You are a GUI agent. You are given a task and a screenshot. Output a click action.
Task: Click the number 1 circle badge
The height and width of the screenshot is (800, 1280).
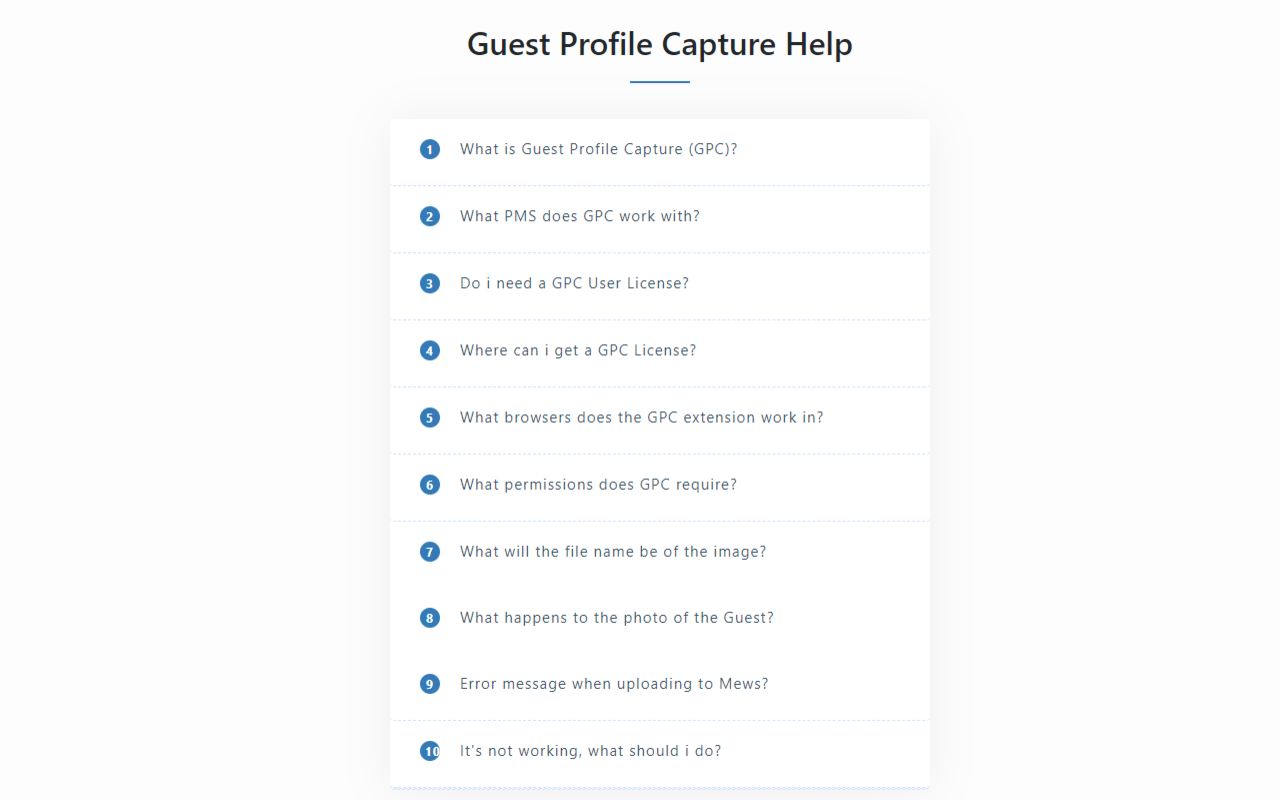(x=430, y=150)
